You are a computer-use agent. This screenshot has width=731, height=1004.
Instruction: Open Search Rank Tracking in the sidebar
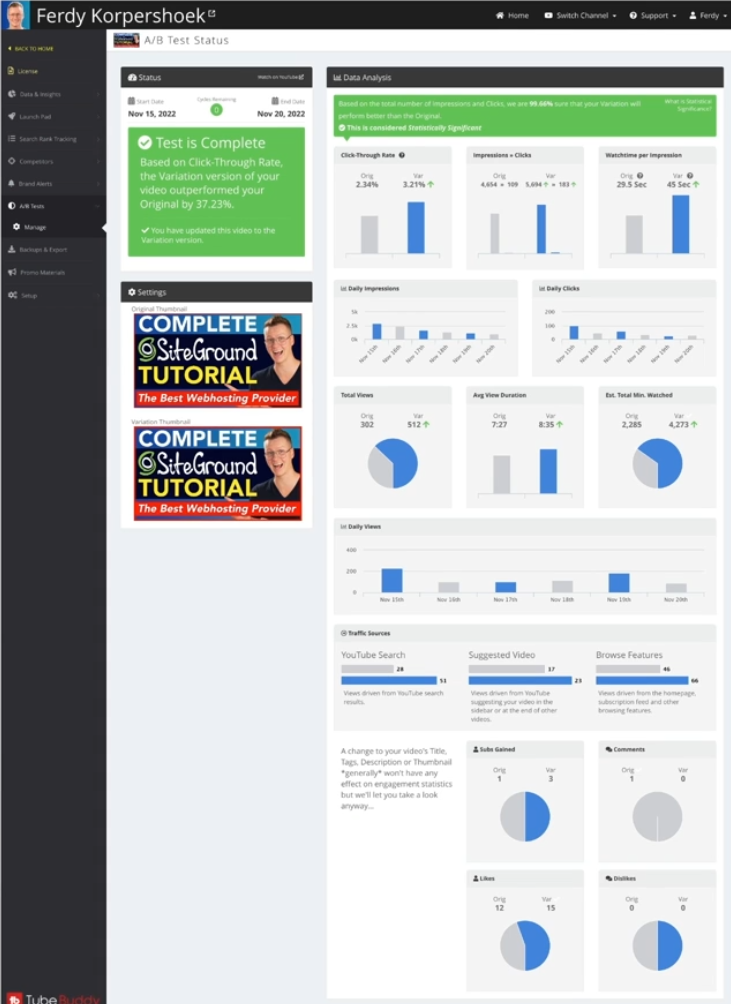click(x=52, y=139)
